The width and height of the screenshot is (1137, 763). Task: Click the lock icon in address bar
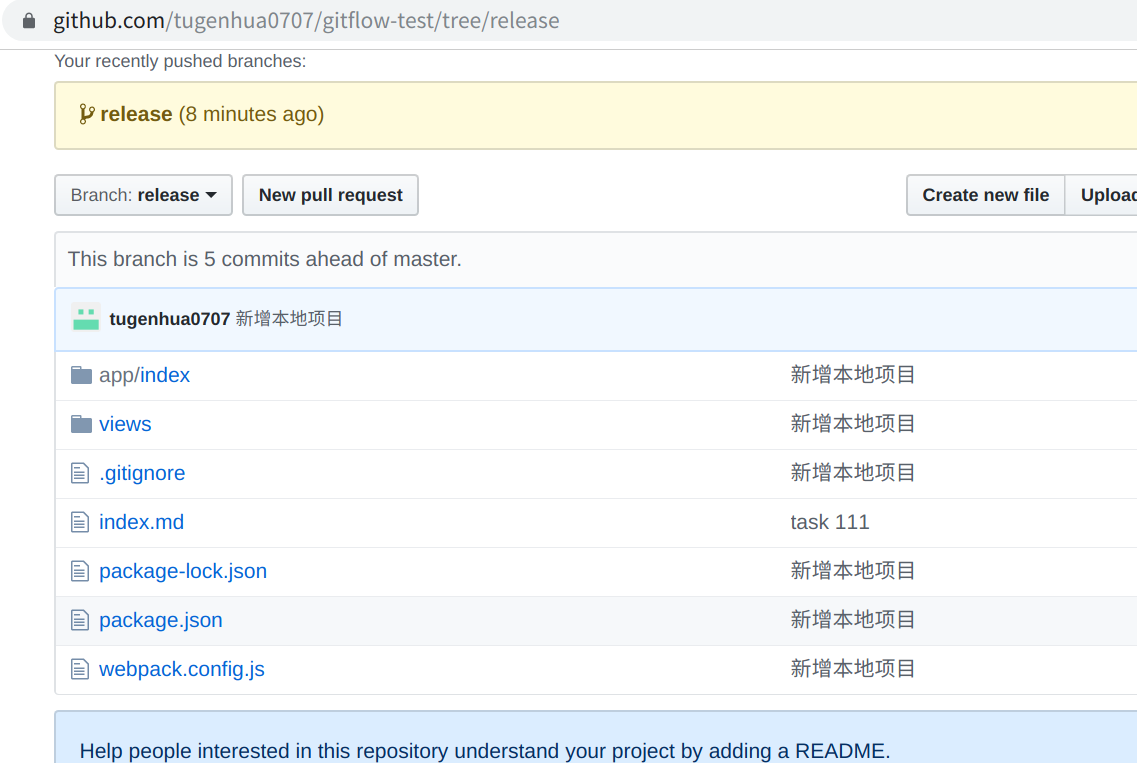(x=29, y=20)
